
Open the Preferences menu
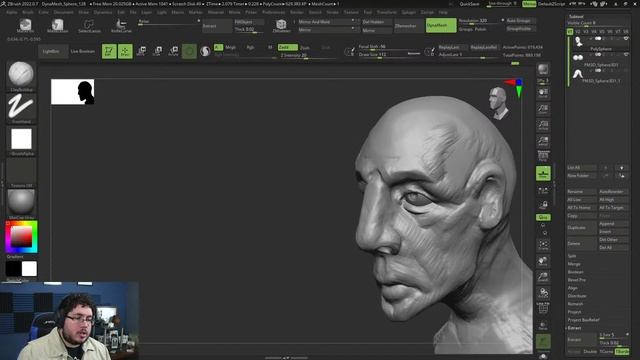tap(273, 12)
